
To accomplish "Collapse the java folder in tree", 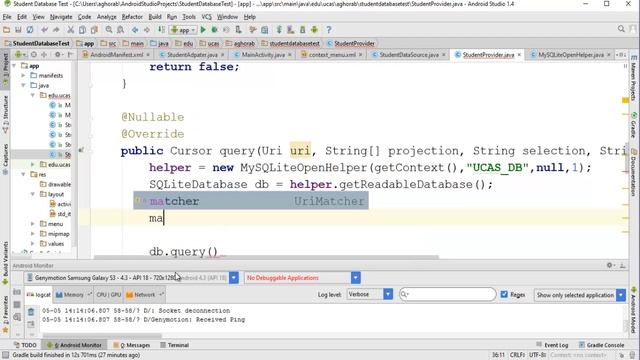I will [x=23, y=85].
